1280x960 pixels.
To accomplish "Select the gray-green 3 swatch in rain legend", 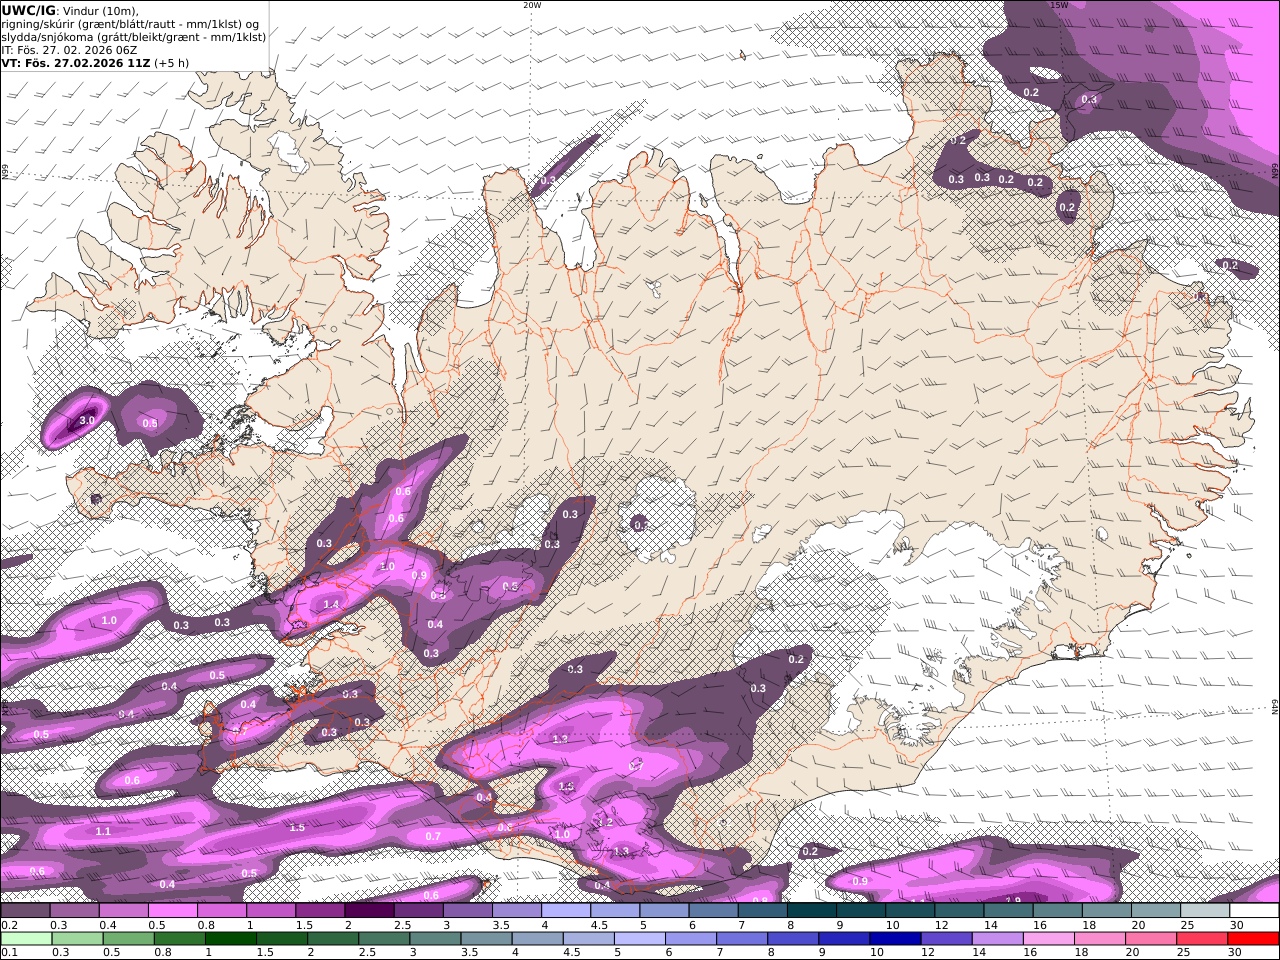I will point(435,938).
